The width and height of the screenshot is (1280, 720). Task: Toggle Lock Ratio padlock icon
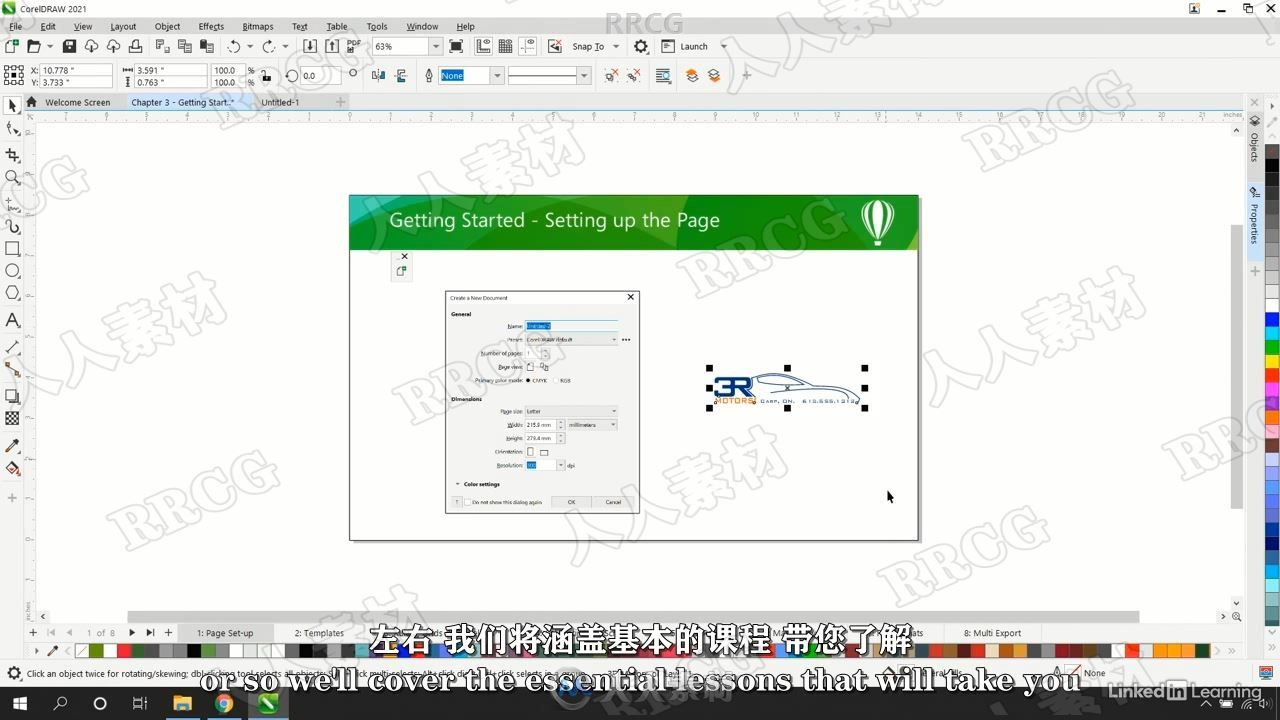(x=265, y=76)
